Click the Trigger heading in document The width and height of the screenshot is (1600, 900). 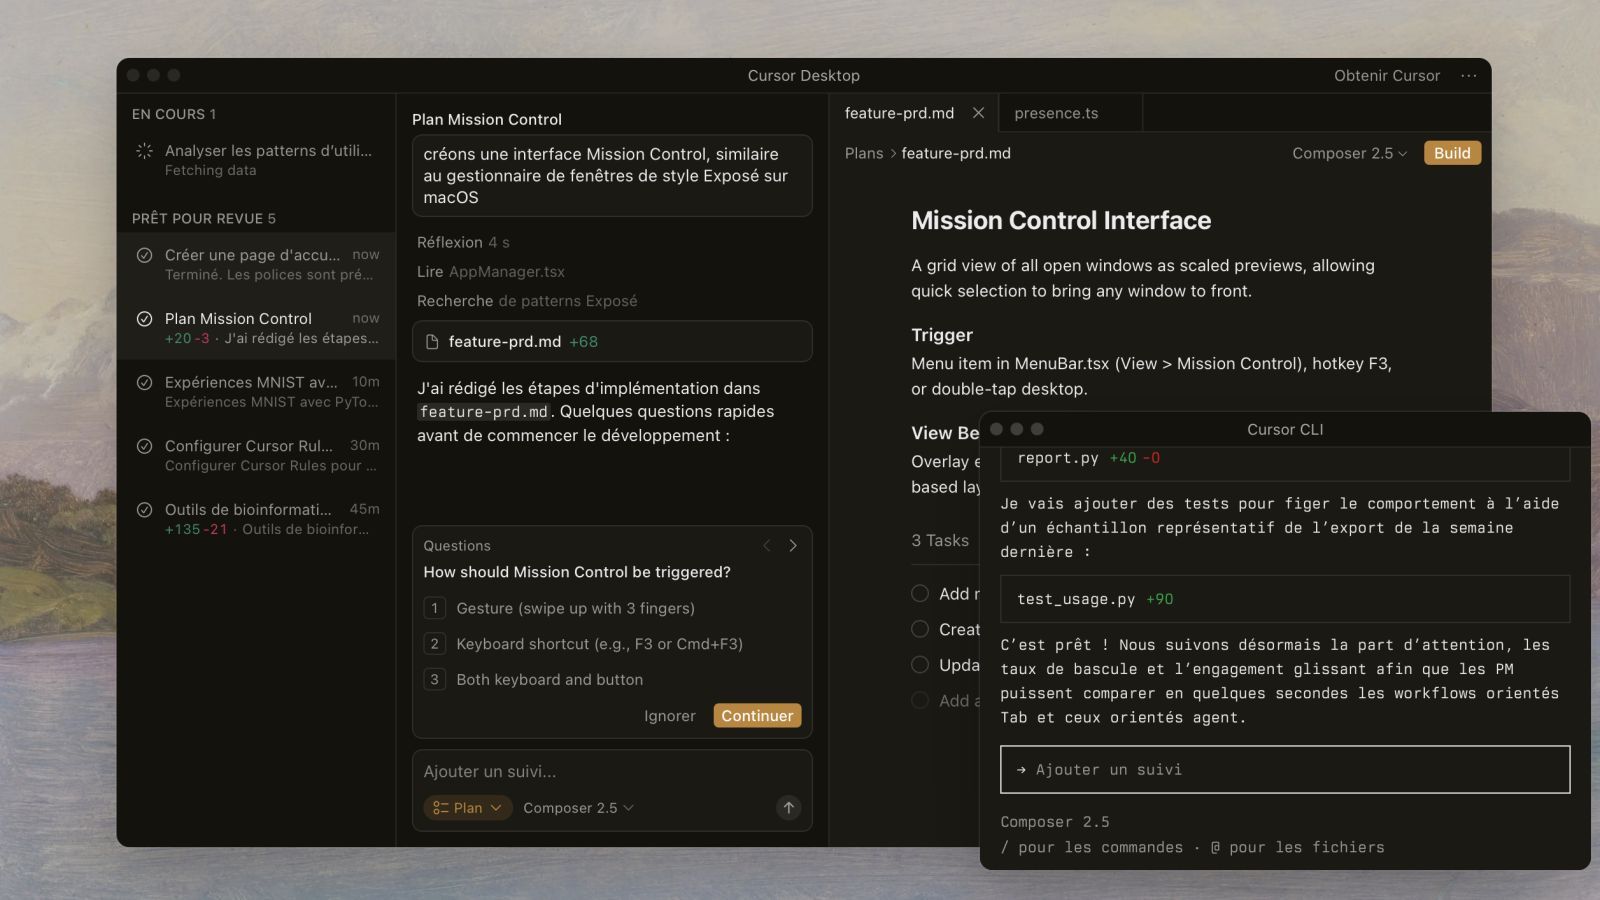click(942, 335)
